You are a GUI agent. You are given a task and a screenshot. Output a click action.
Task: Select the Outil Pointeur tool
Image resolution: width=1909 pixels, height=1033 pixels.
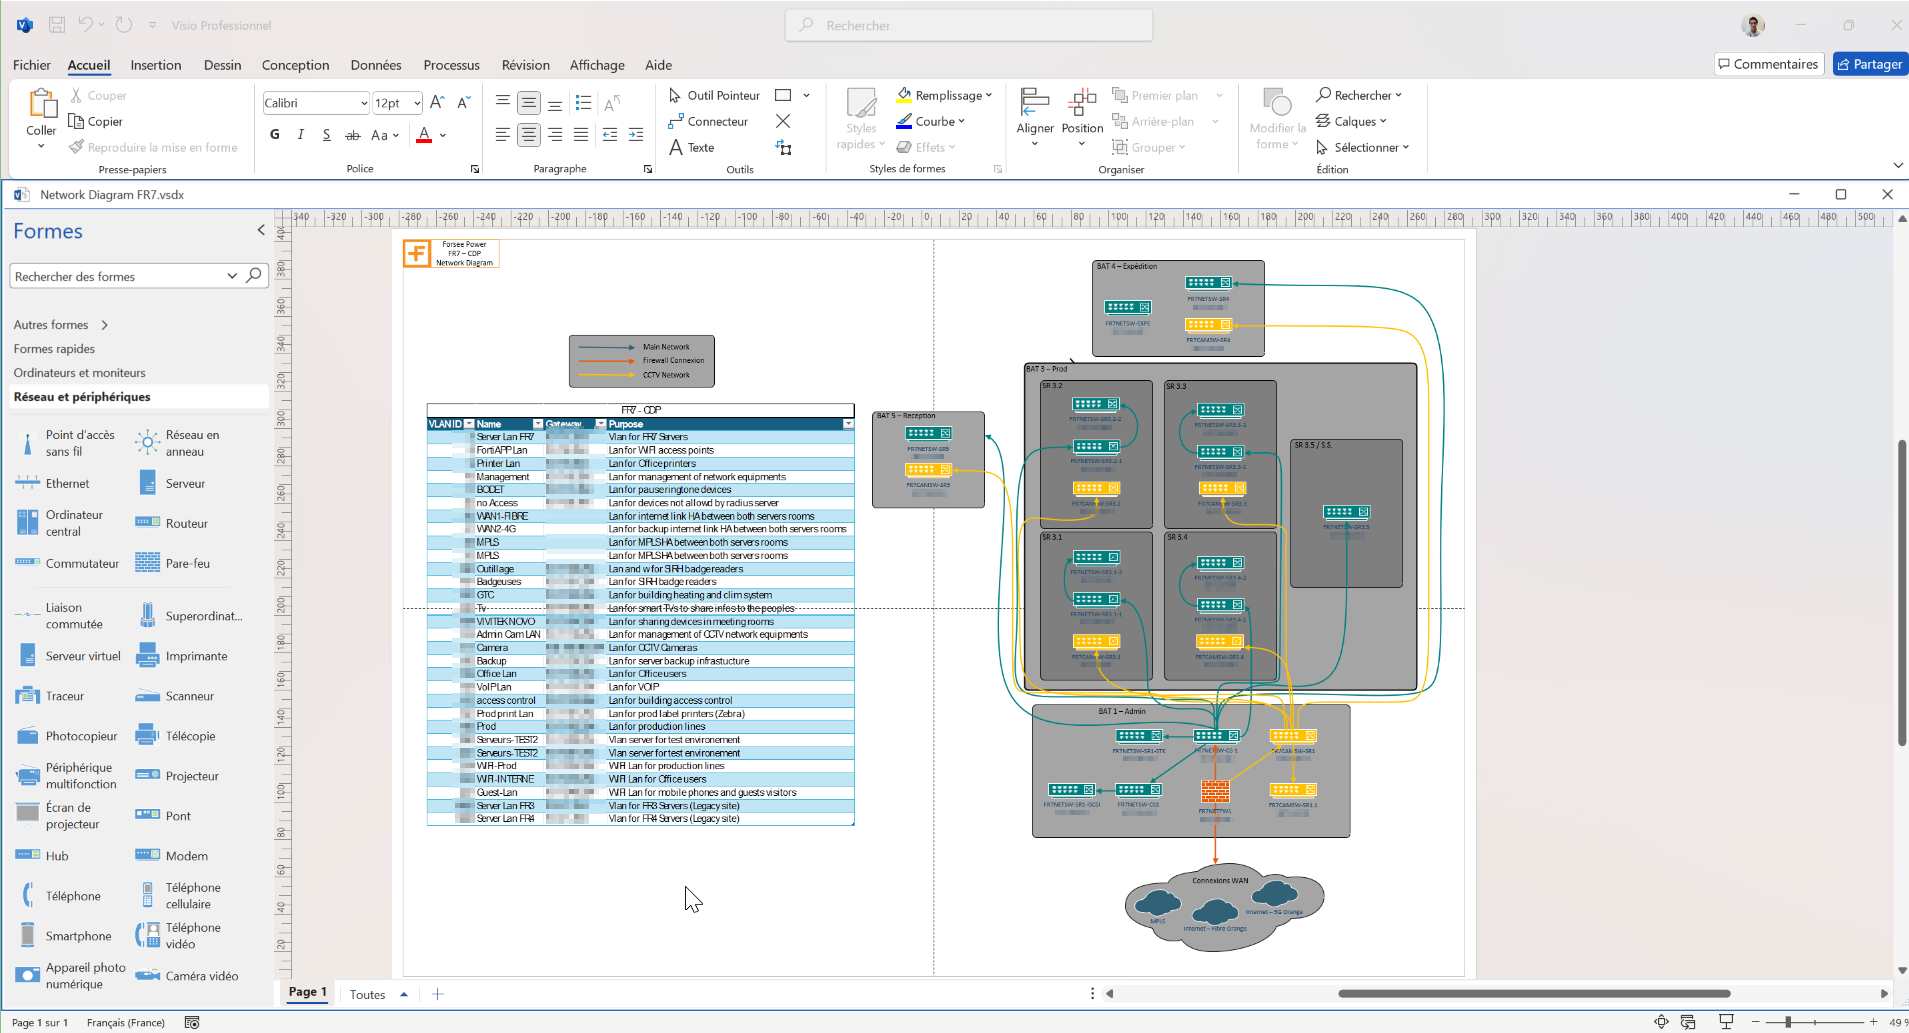tap(714, 95)
